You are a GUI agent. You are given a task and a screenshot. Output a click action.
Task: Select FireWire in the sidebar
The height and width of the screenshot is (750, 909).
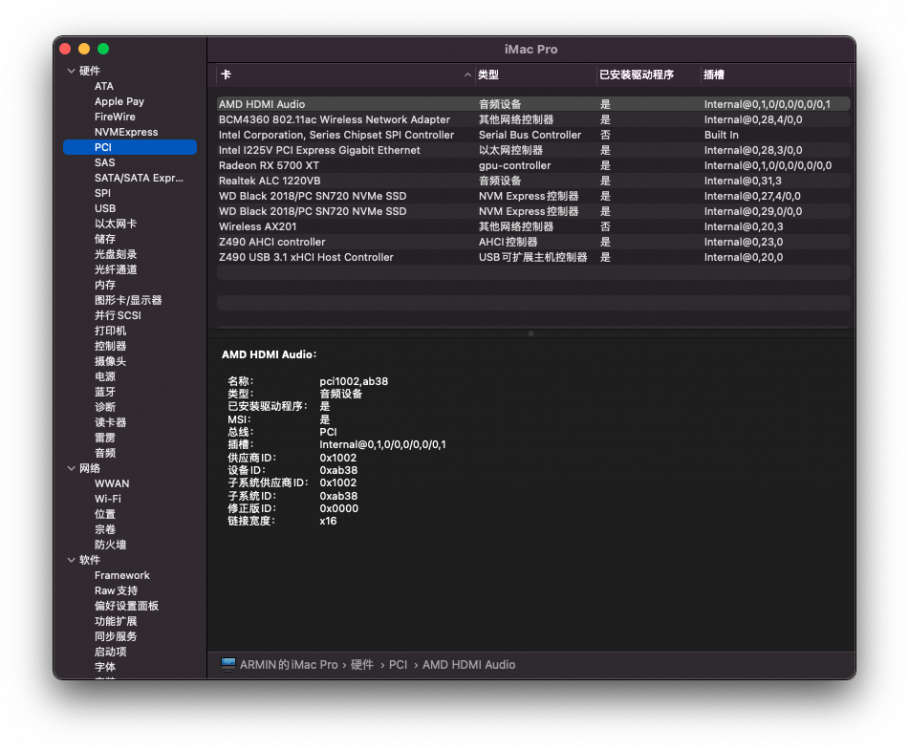tap(115, 116)
